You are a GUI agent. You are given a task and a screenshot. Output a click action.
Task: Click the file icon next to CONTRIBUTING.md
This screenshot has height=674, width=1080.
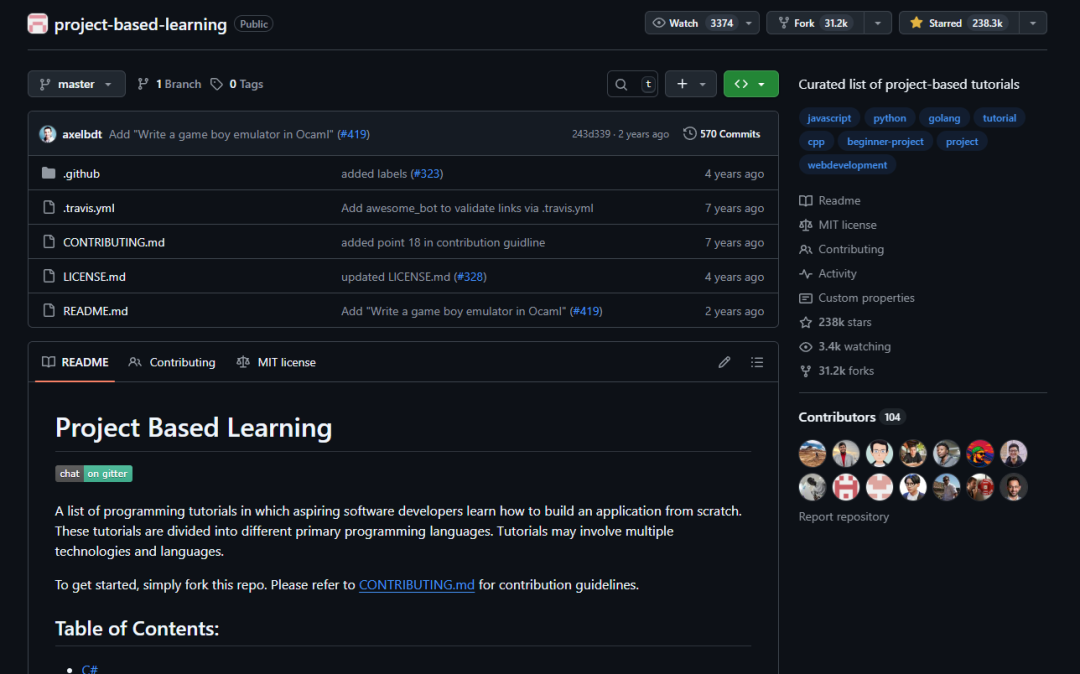(x=48, y=242)
